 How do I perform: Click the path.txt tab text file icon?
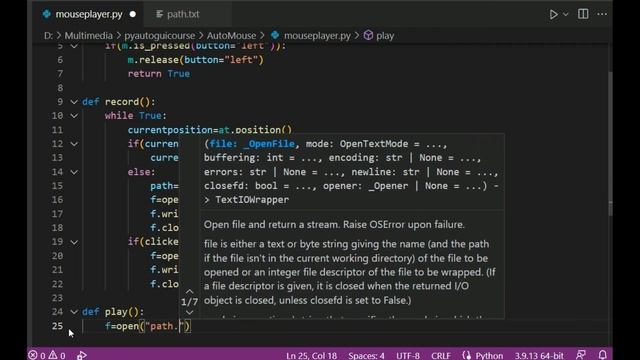point(160,14)
